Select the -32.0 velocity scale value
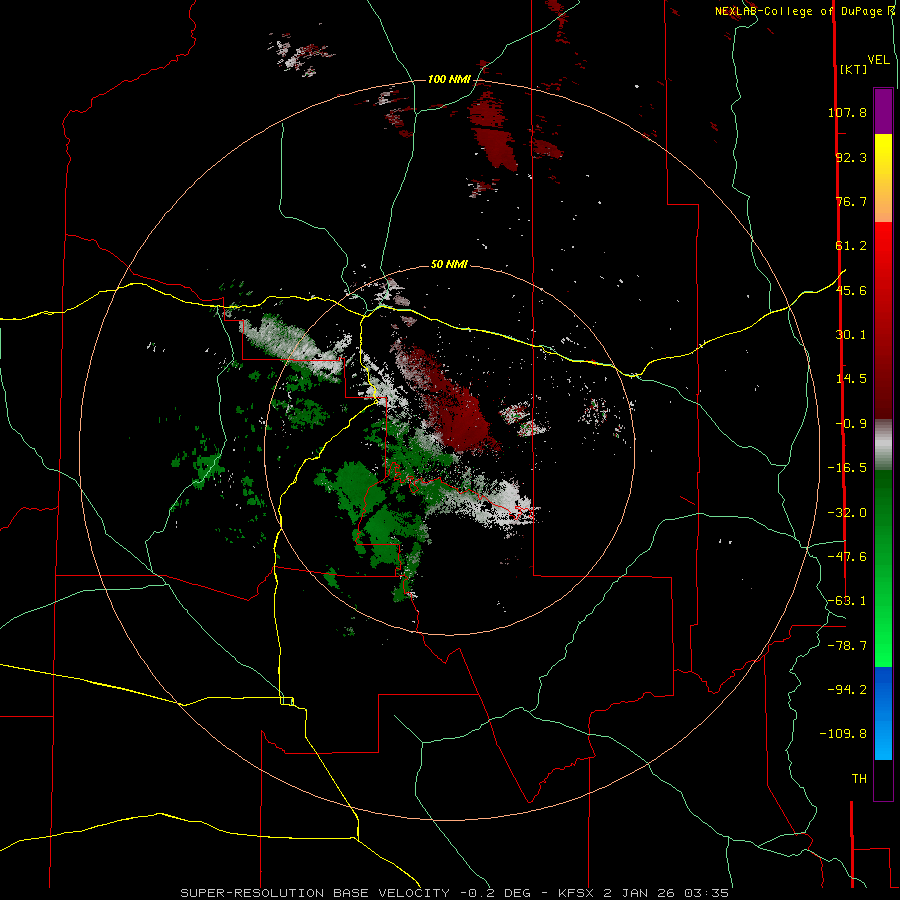 pyautogui.click(x=847, y=513)
